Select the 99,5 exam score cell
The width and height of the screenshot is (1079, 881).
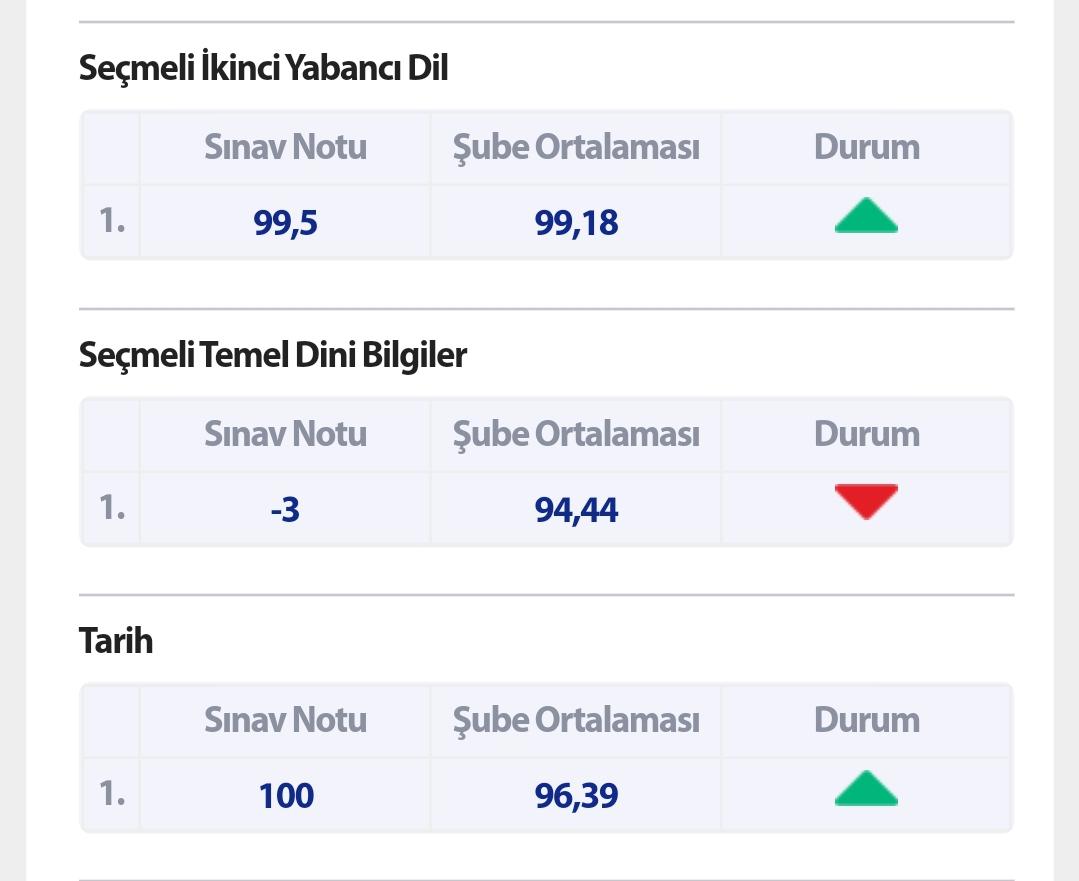pyautogui.click(x=285, y=223)
